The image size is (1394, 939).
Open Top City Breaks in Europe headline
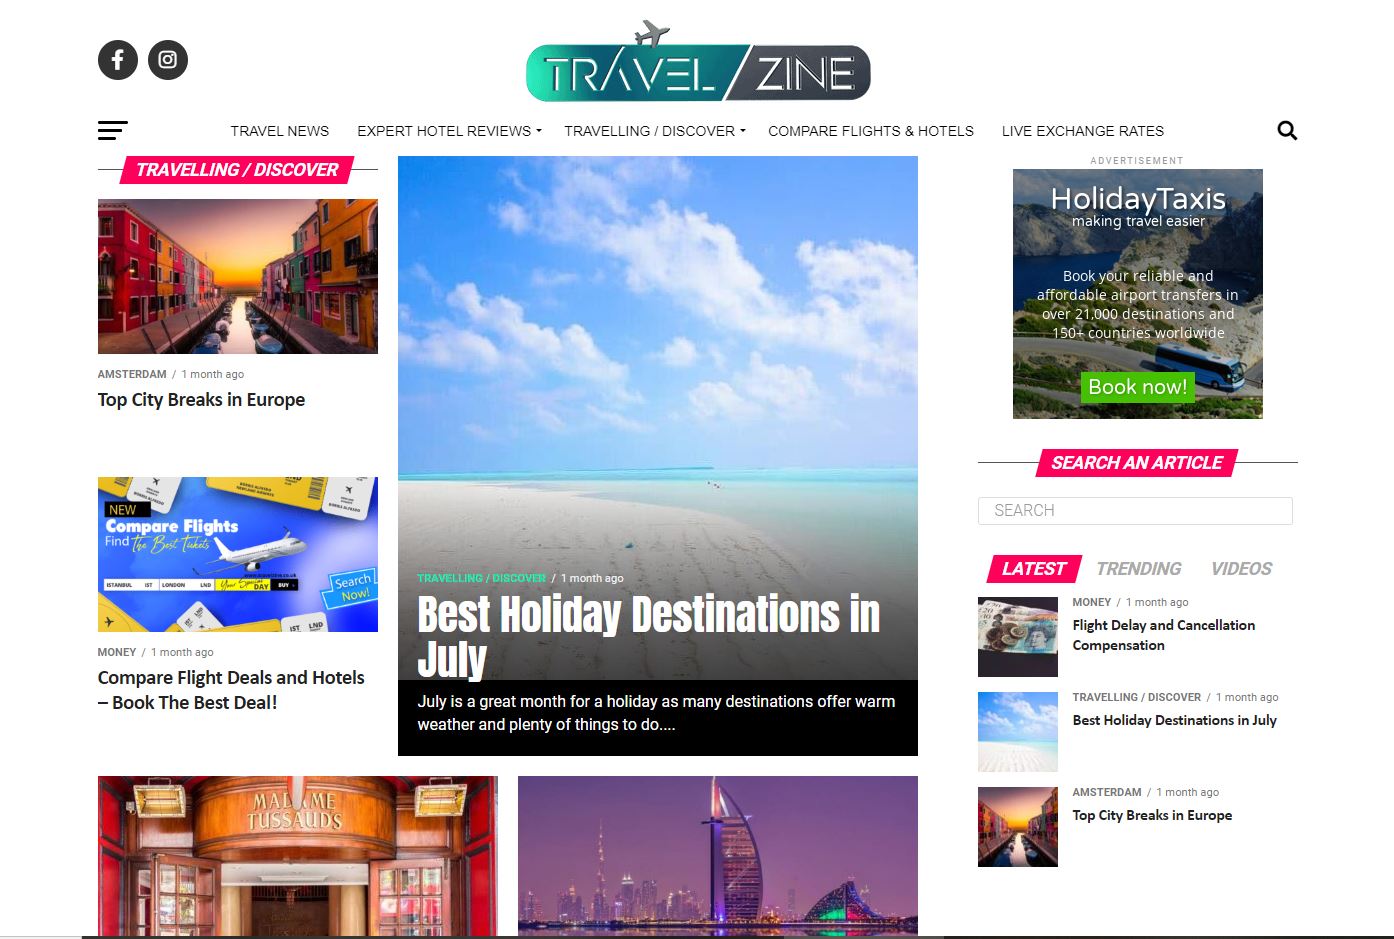tap(201, 400)
